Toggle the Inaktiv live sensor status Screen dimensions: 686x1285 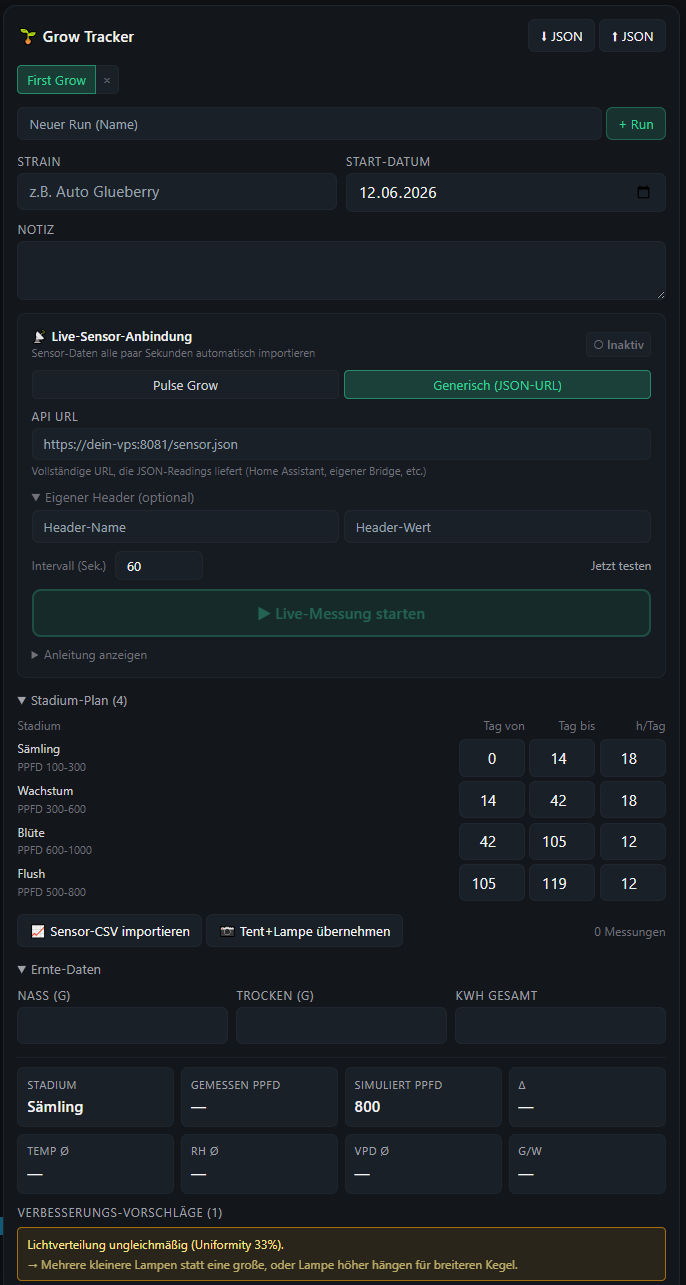click(618, 344)
